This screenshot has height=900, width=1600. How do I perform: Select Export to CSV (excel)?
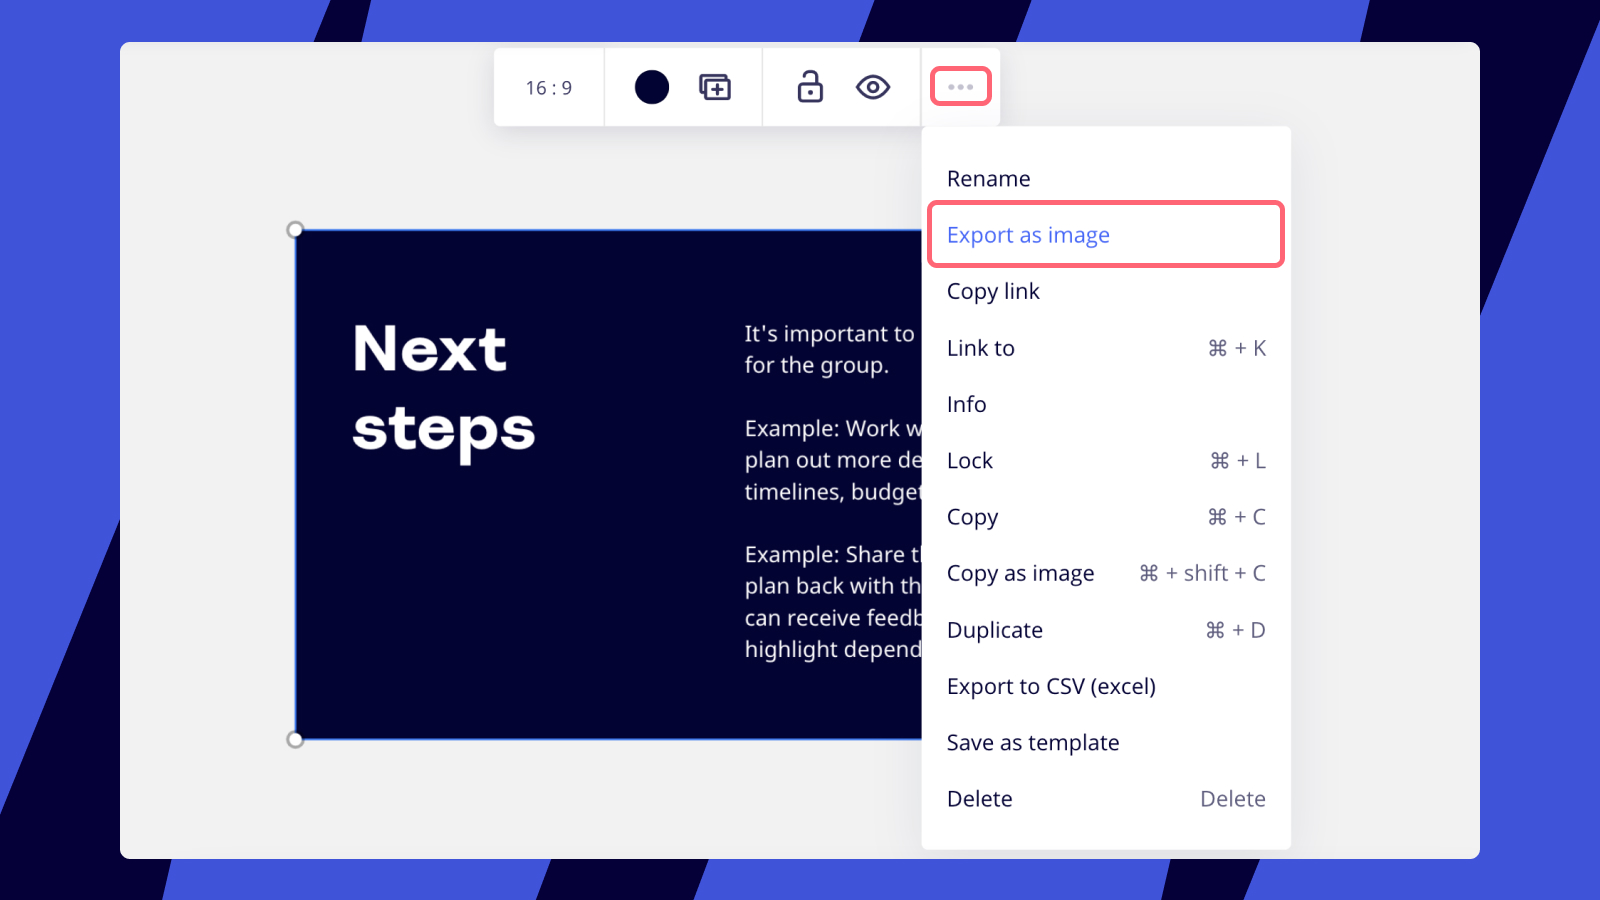click(x=1051, y=686)
